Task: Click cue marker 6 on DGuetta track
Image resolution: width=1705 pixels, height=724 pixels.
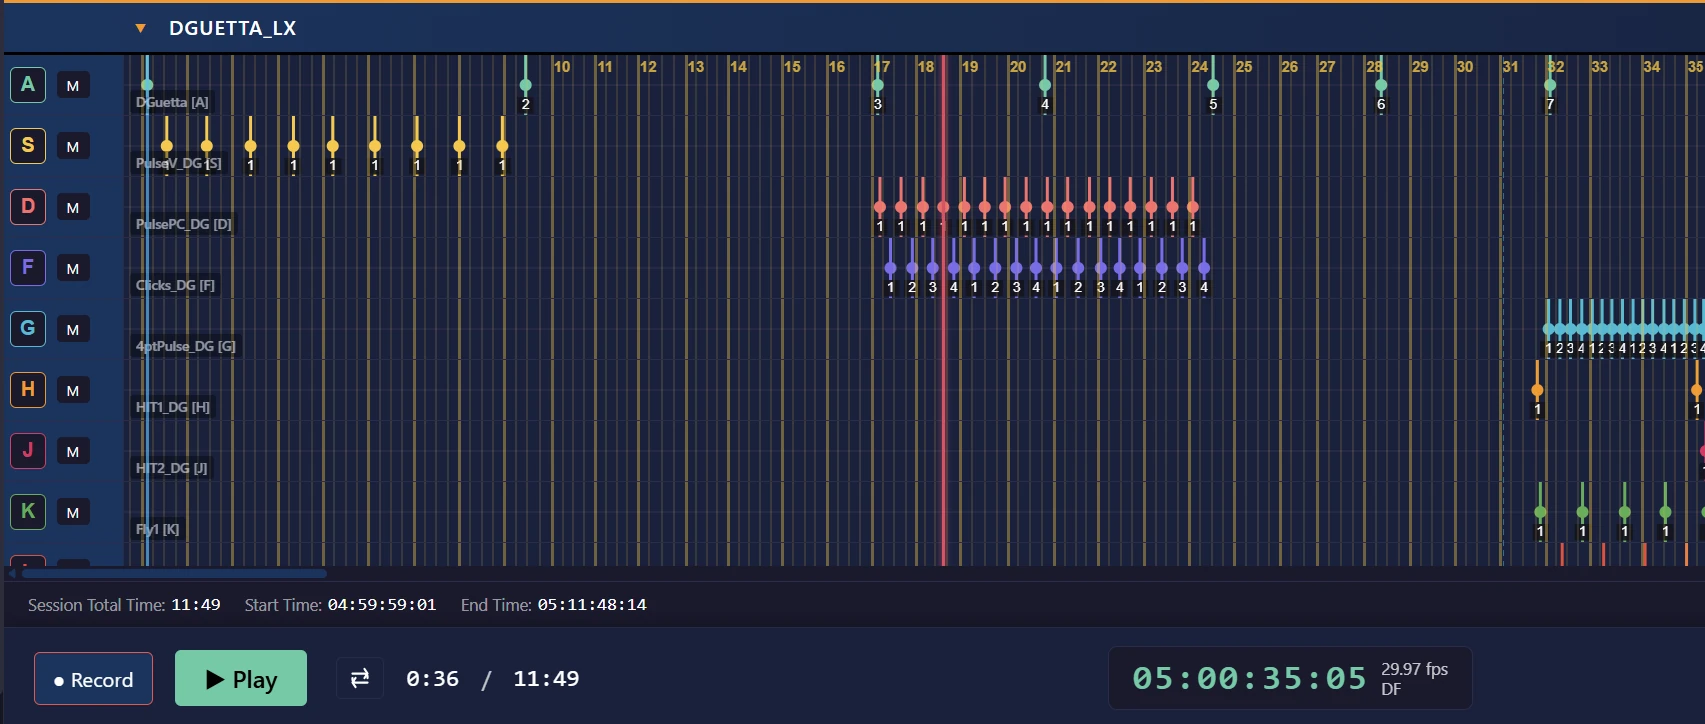Action: [x=1381, y=86]
